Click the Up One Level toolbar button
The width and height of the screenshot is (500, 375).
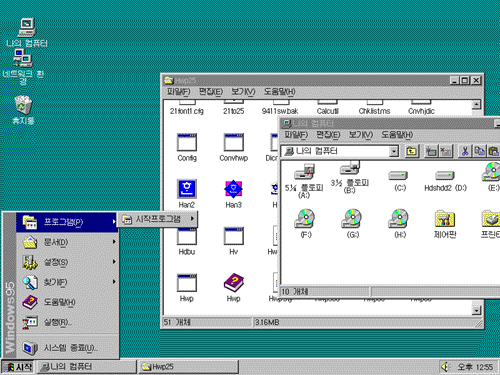tap(412, 151)
